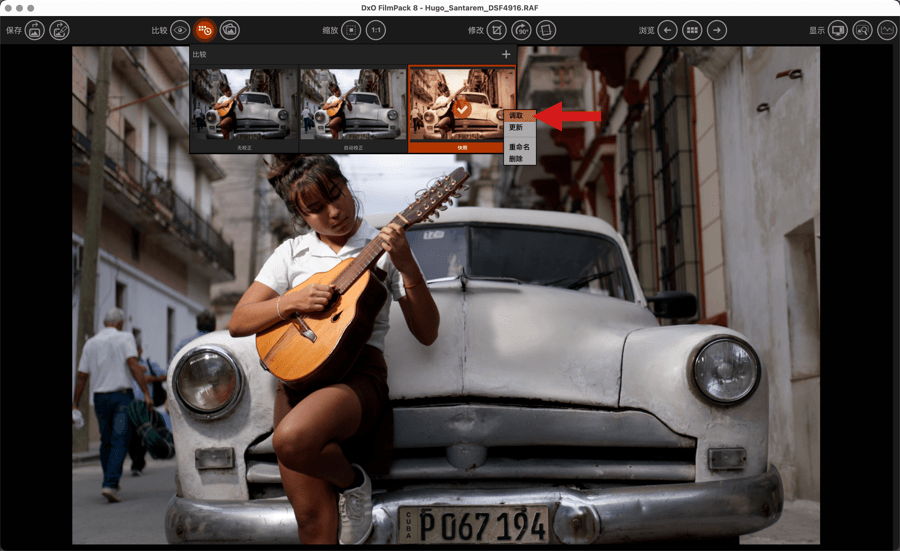Go to the previous image
Screen dimensions: 900x551
coord(667,31)
